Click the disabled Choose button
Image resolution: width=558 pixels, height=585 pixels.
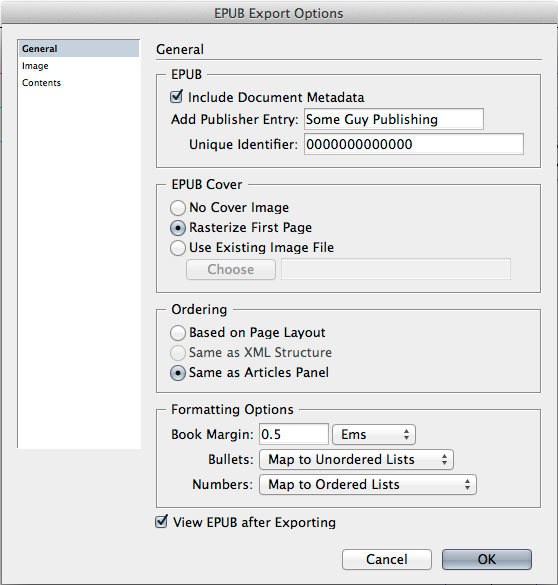231,269
